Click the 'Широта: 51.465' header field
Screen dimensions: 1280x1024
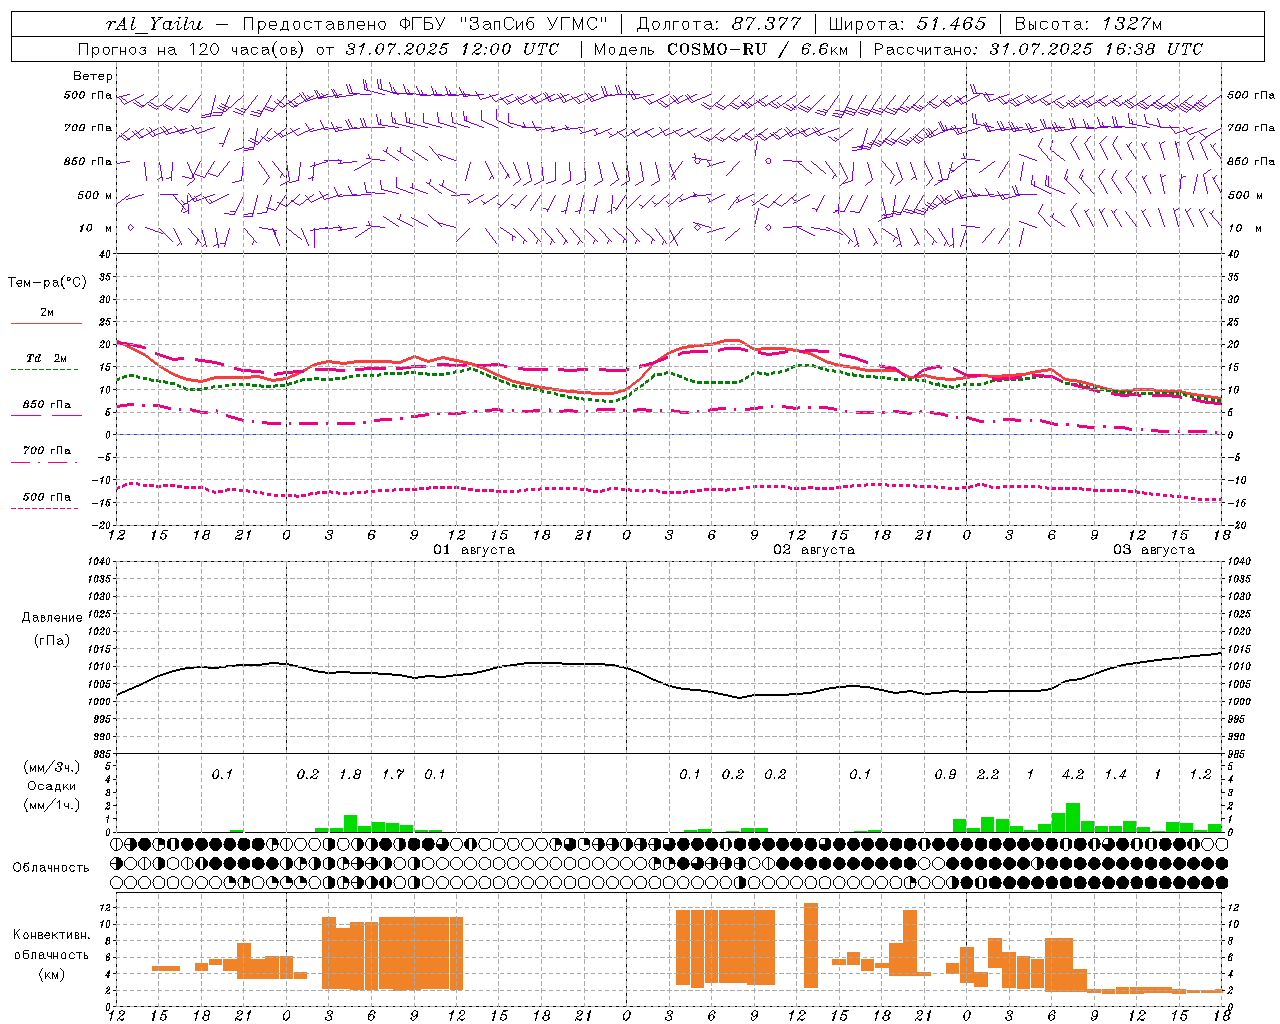pos(908,24)
